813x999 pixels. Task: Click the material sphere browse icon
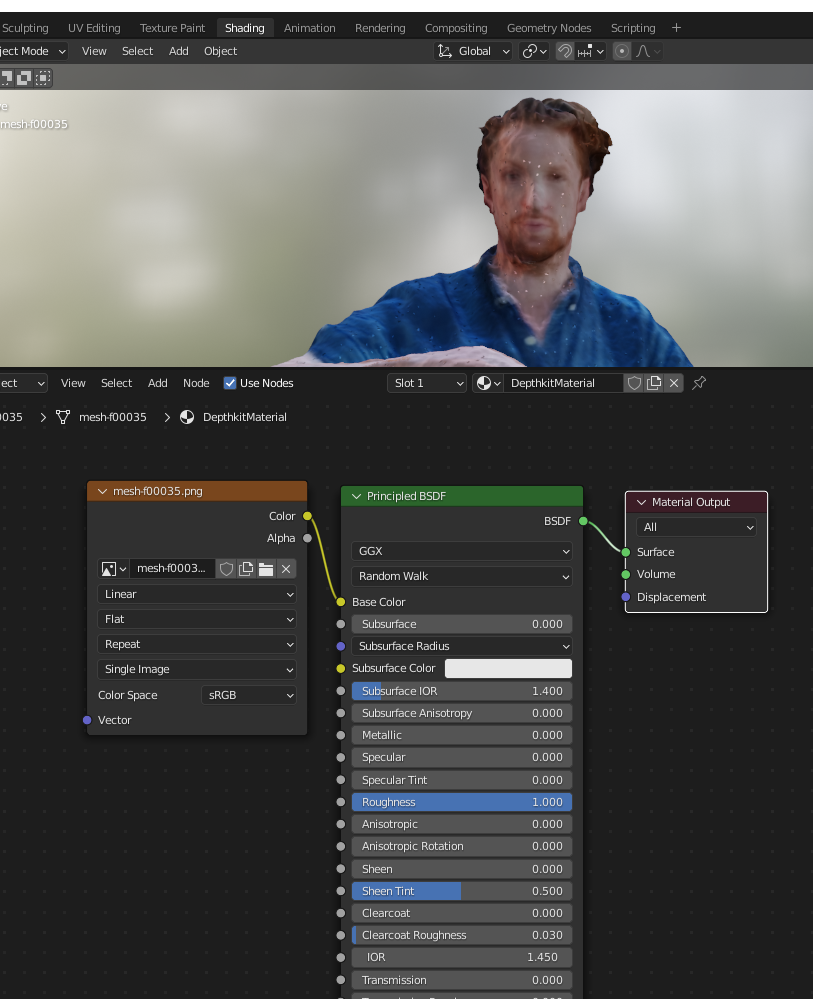pos(487,383)
